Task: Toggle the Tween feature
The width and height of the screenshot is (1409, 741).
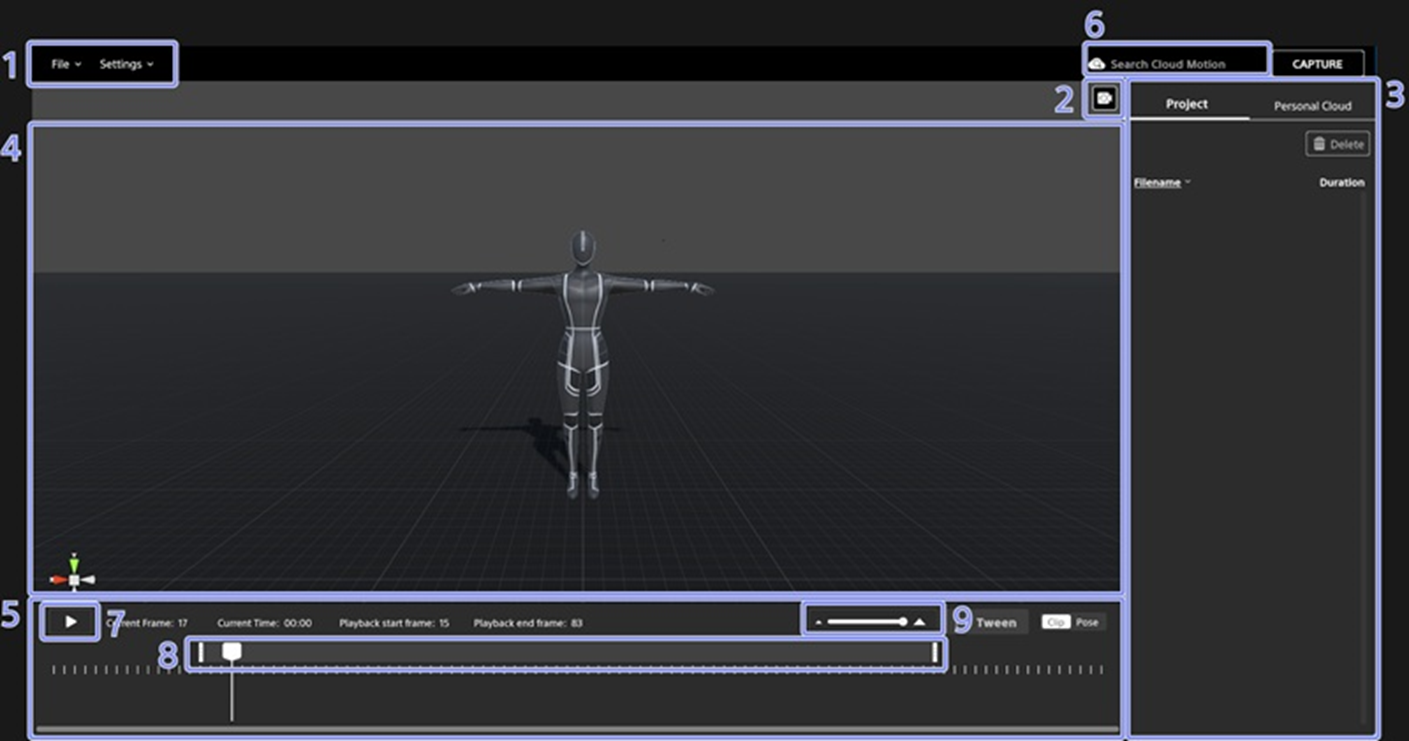Action: click(995, 622)
